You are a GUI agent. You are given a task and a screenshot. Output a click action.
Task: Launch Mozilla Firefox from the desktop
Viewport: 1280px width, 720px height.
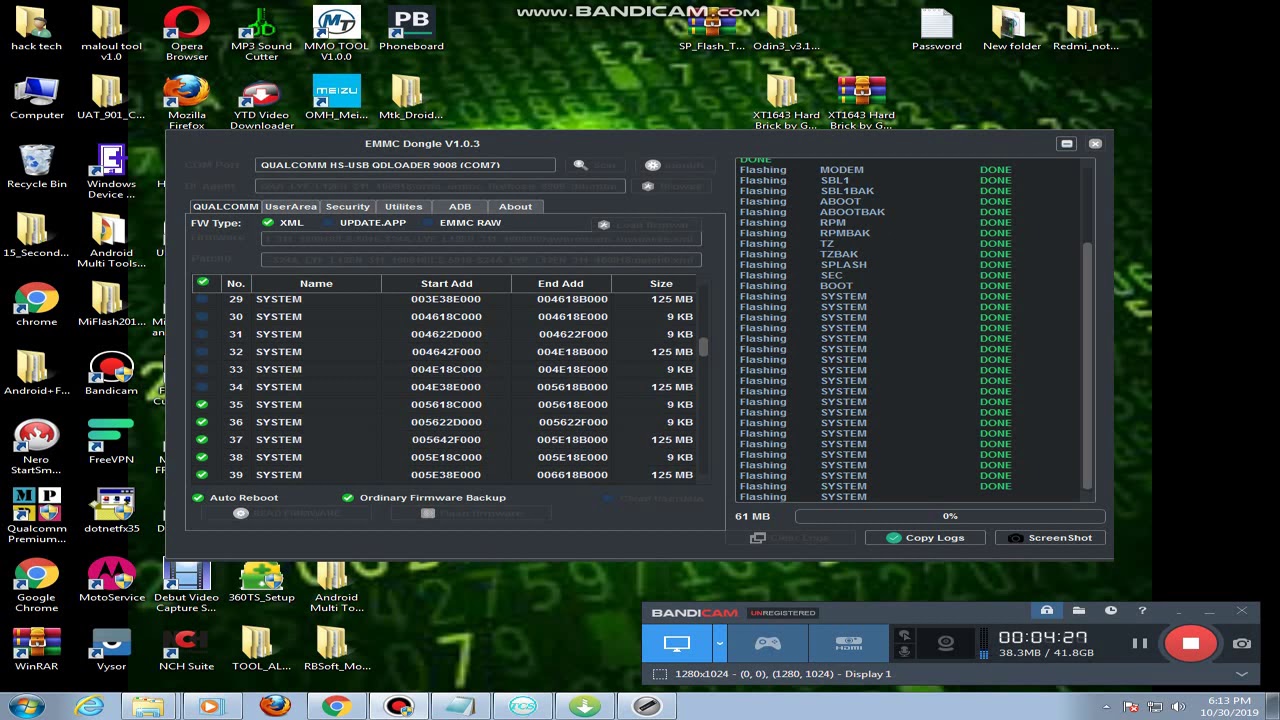tap(186, 102)
